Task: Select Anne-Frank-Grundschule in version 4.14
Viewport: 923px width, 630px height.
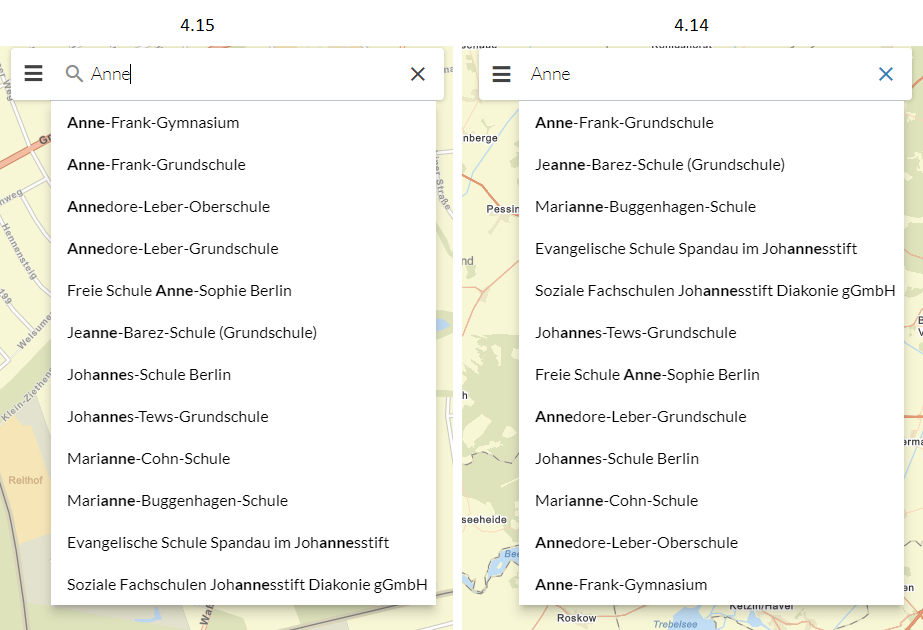Action: pos(625,122)
